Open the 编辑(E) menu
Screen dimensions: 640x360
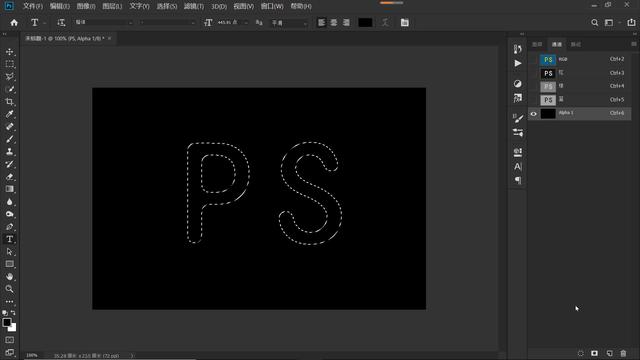tap(60, 6)
